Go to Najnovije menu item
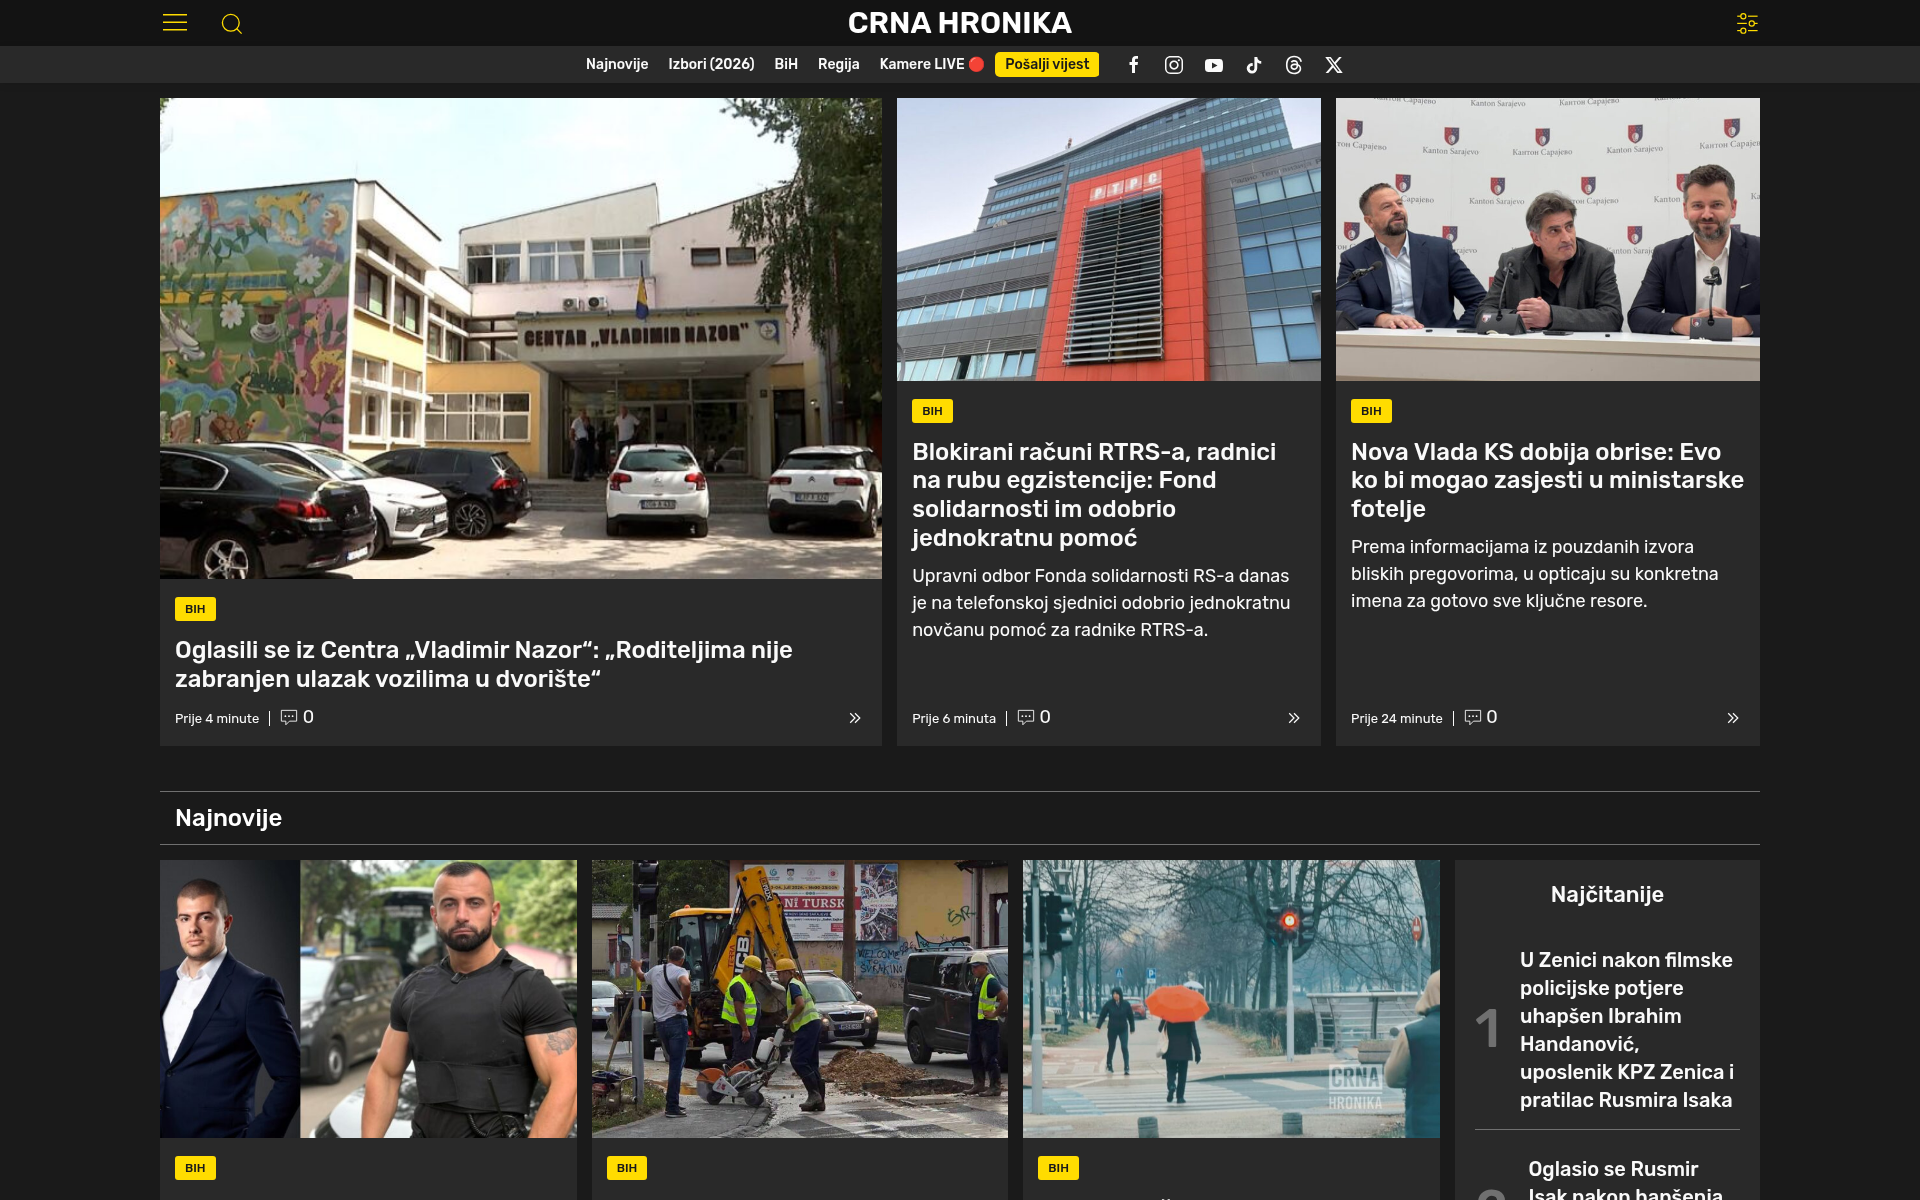 [617, 64]
